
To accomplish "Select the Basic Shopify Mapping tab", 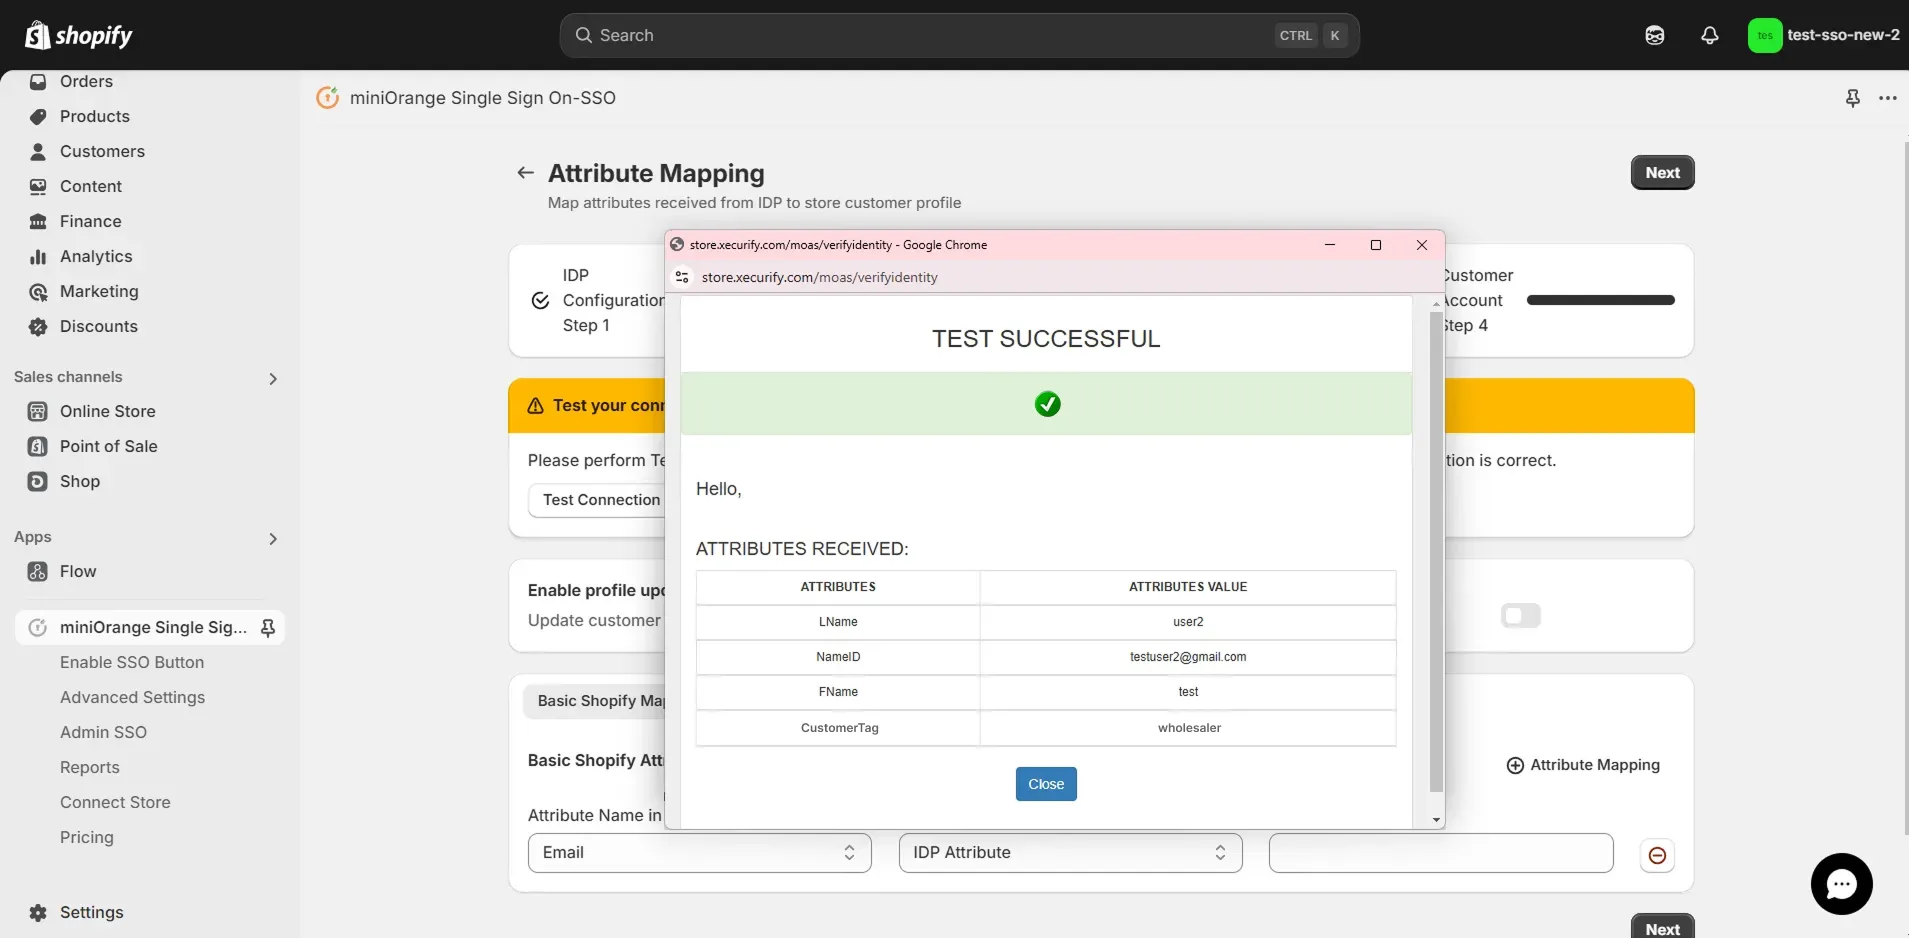I will (x=595, y=701).
